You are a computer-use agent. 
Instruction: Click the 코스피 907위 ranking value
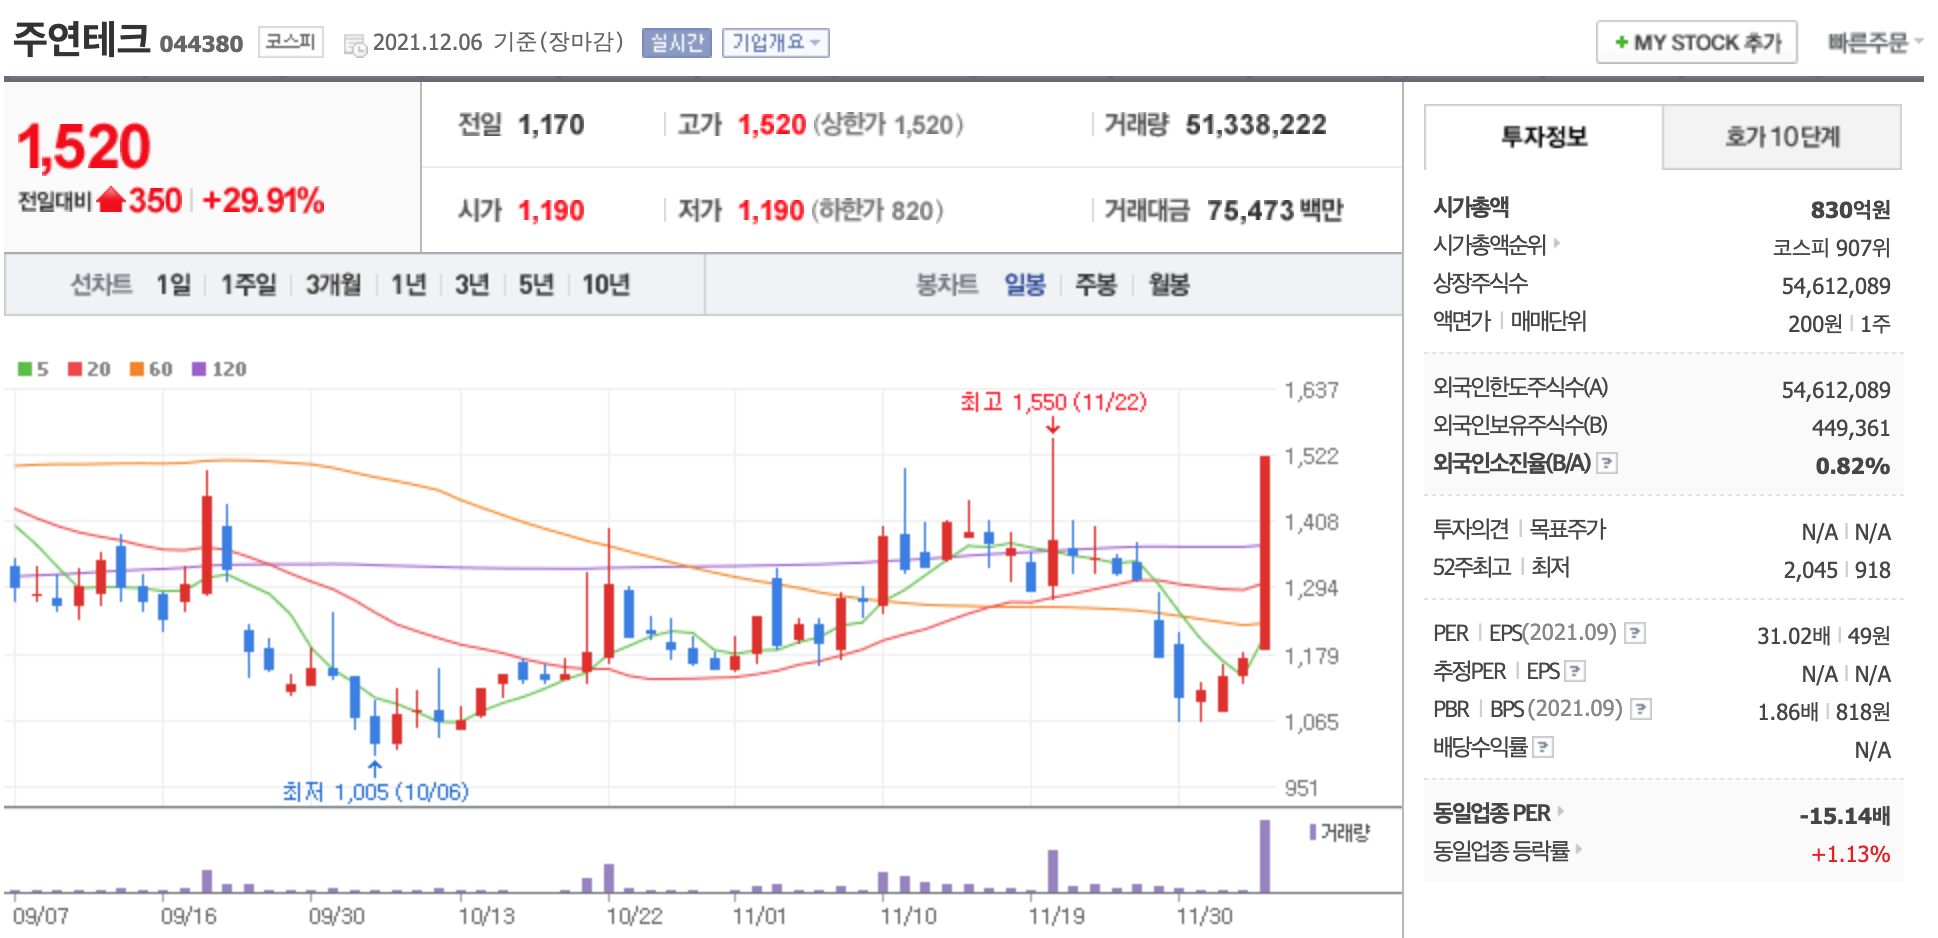[x=1831, y=248]
